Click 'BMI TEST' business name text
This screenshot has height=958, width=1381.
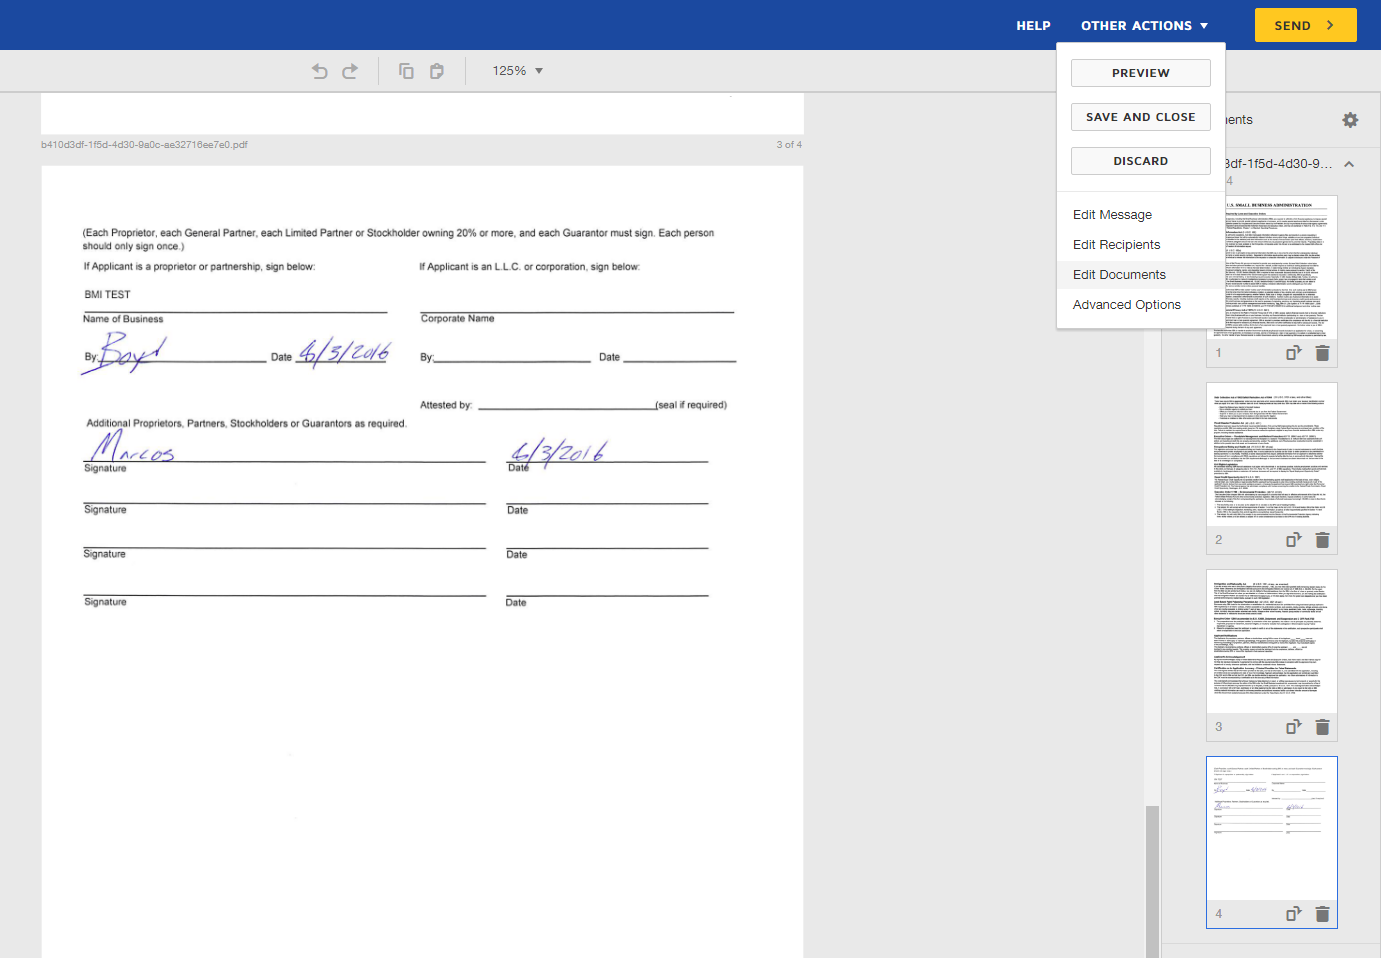click(107, 295)
